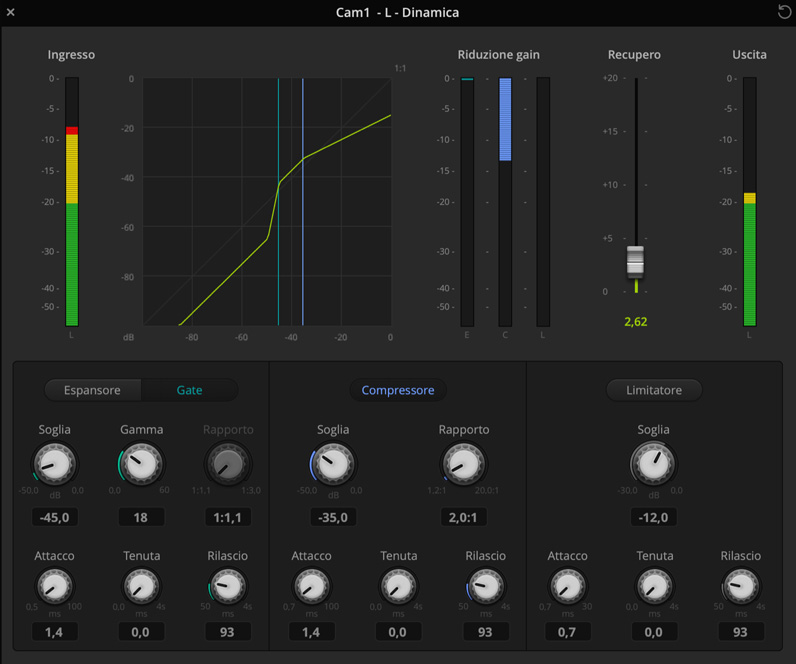Close the Dinamica window with X icon
796x664 pixels.
(11, 12)
